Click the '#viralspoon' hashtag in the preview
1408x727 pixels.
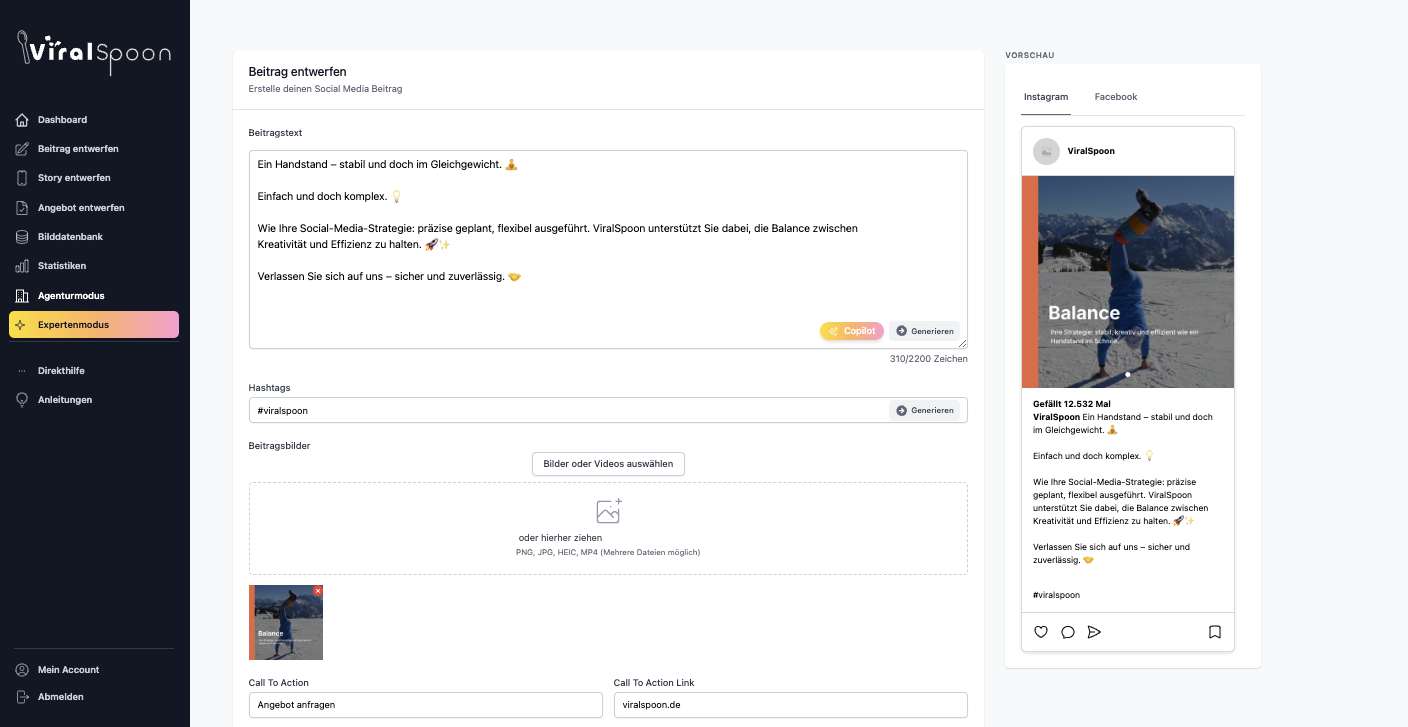(1056, 595)
